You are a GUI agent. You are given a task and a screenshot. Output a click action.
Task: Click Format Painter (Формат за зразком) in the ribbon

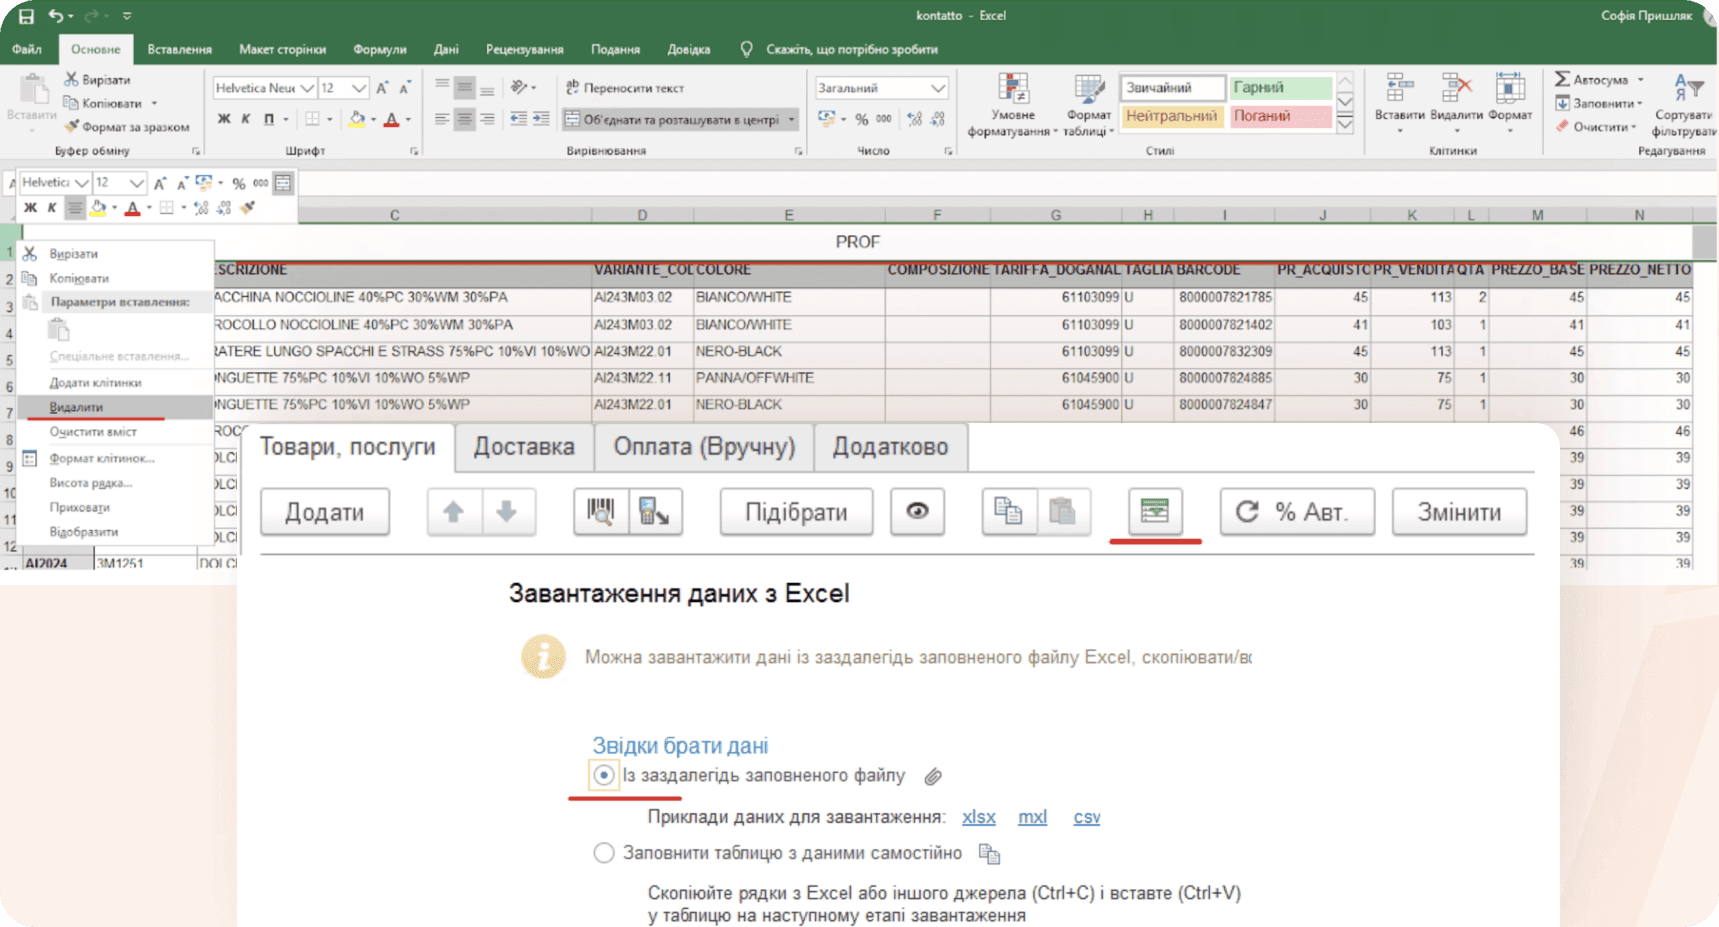coord(126,127)
